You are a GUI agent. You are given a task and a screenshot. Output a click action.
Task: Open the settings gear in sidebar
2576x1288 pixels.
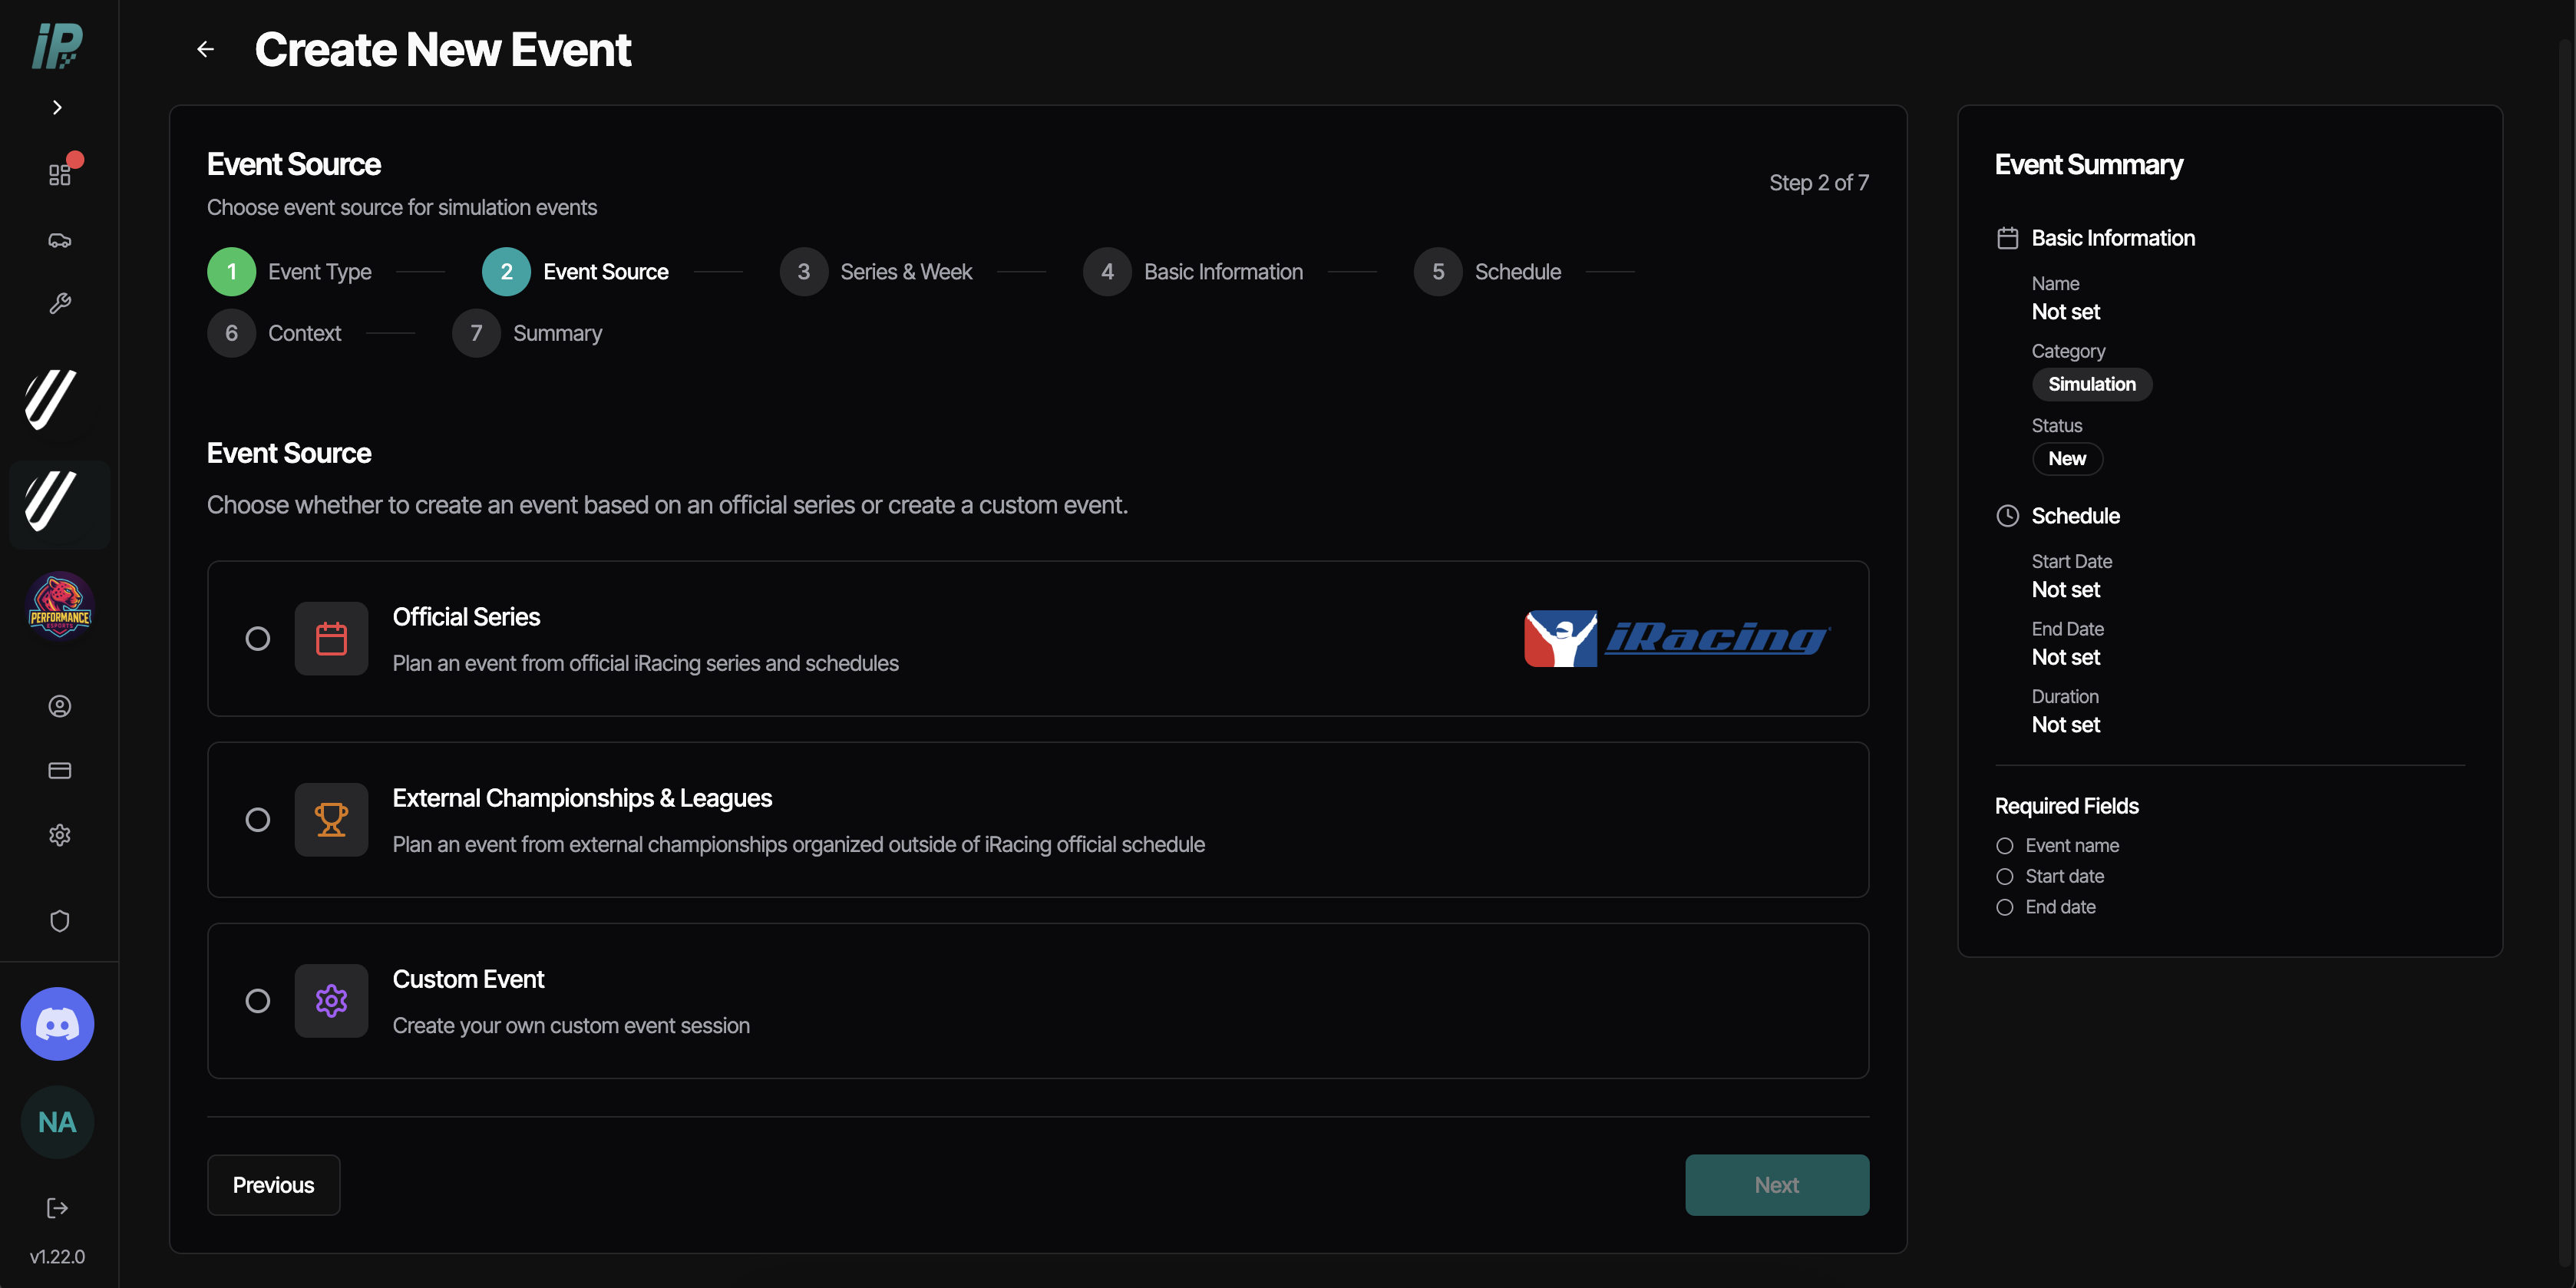[59, 835]
